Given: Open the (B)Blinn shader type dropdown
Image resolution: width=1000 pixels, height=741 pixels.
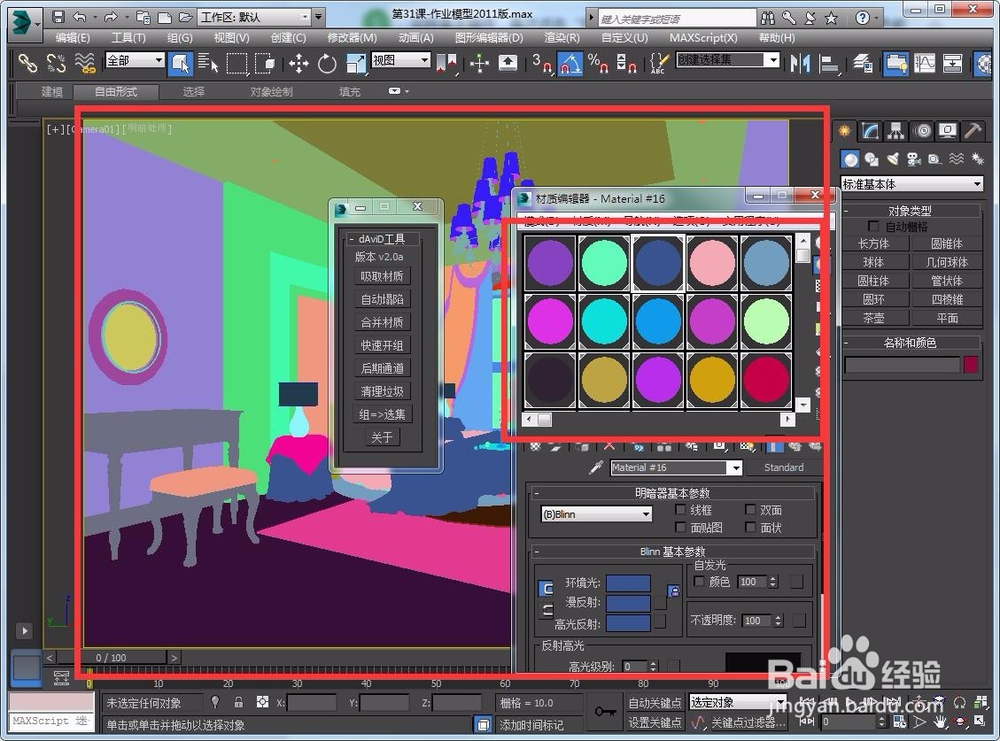Looking at the screenshot, I should point(596,514).
